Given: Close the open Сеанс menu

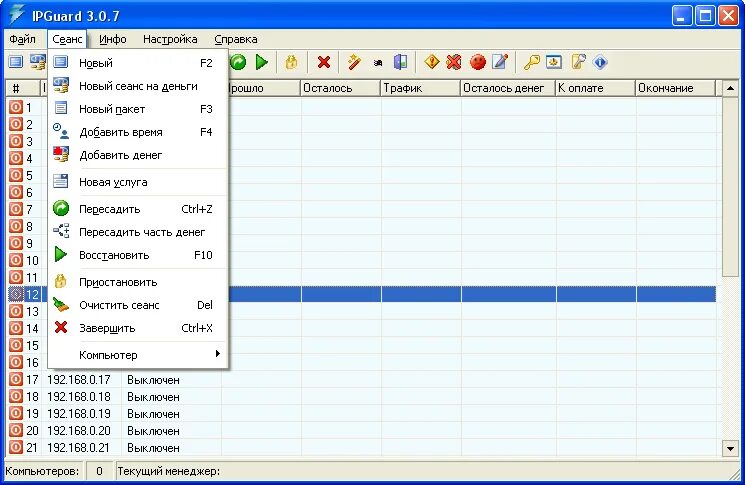Looking at the screenshot, I should 67,39.
